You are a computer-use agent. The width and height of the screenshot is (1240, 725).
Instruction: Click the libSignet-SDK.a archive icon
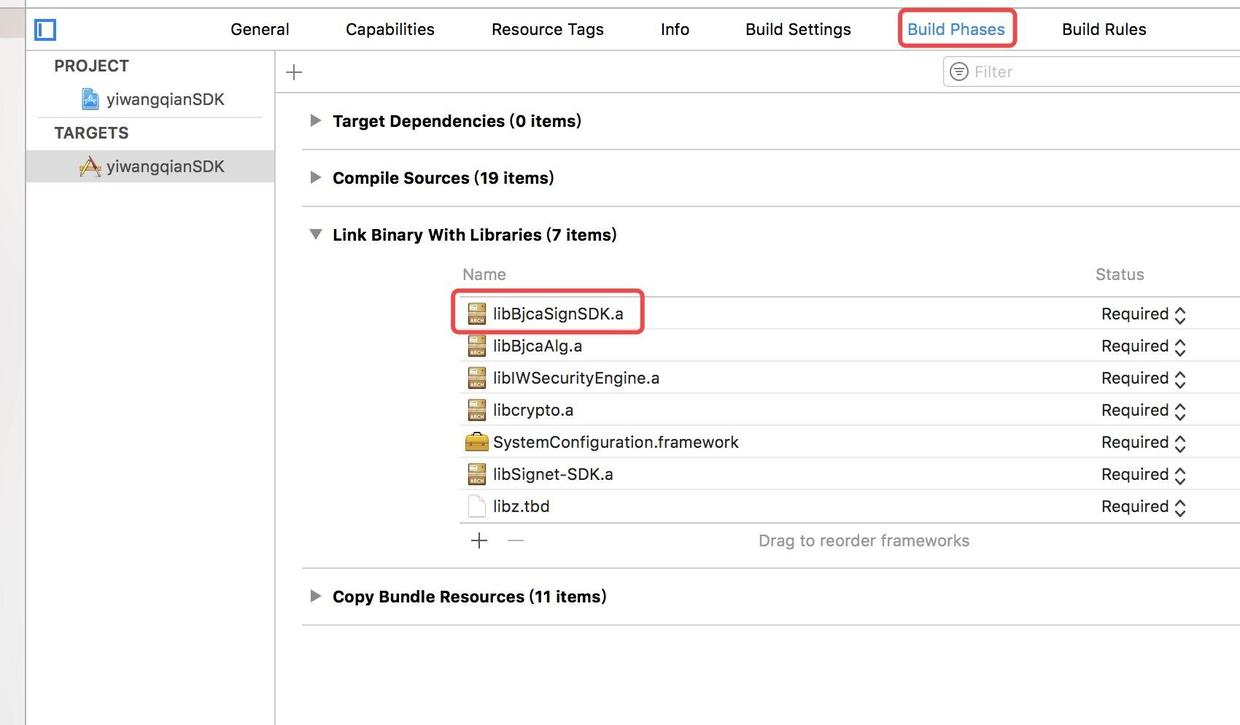click(477, 474)
